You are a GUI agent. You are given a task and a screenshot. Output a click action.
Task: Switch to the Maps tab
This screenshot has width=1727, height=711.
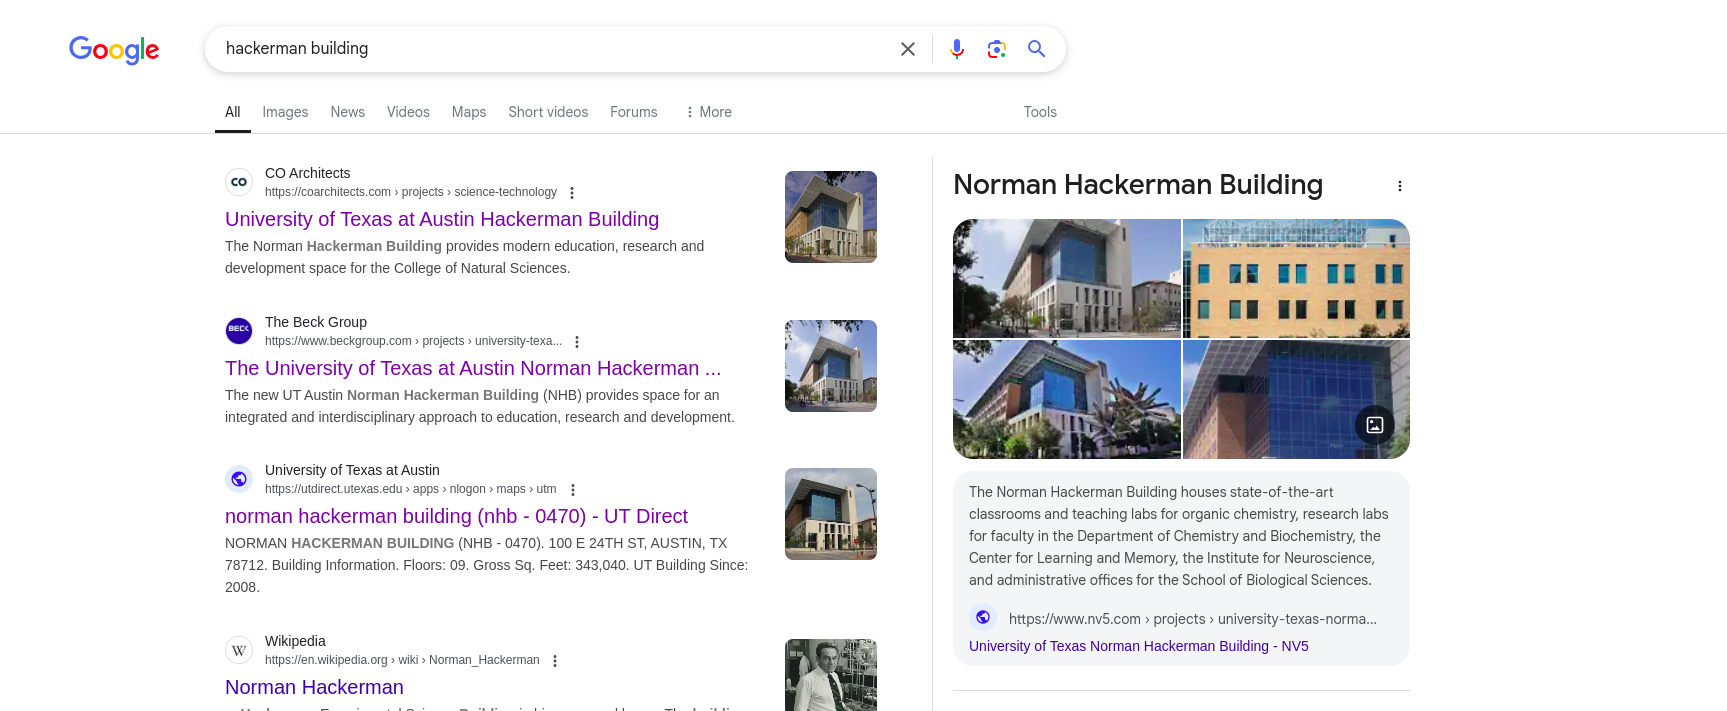(468, 112)
